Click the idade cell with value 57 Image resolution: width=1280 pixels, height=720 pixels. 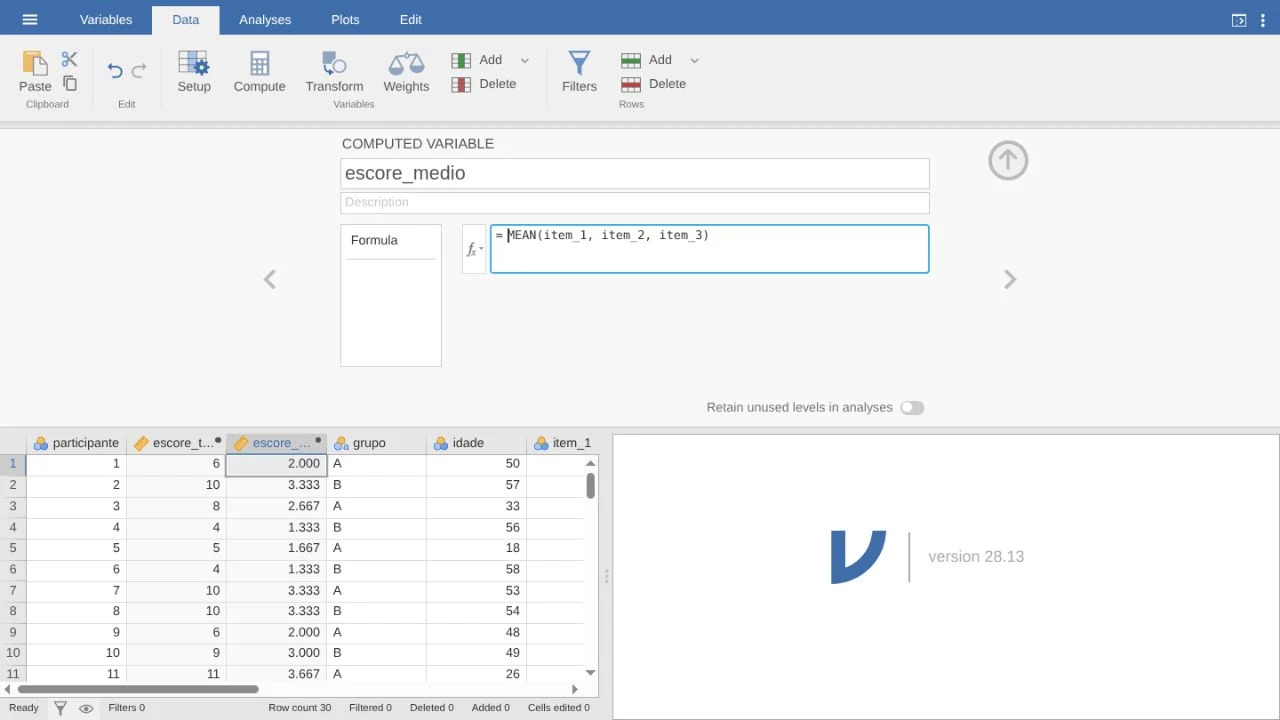pyautogui.click(x=476, y=485)
